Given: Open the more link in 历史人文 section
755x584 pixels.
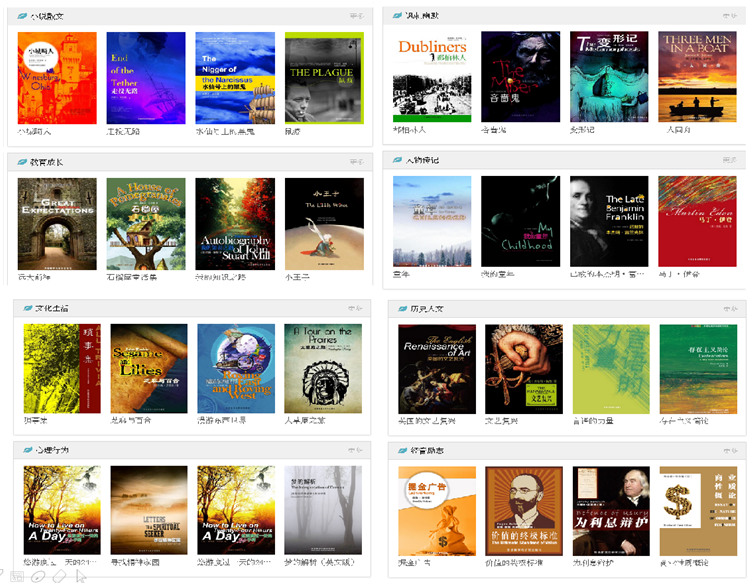Looking at the screenshot, I should [x=730, y=308].
